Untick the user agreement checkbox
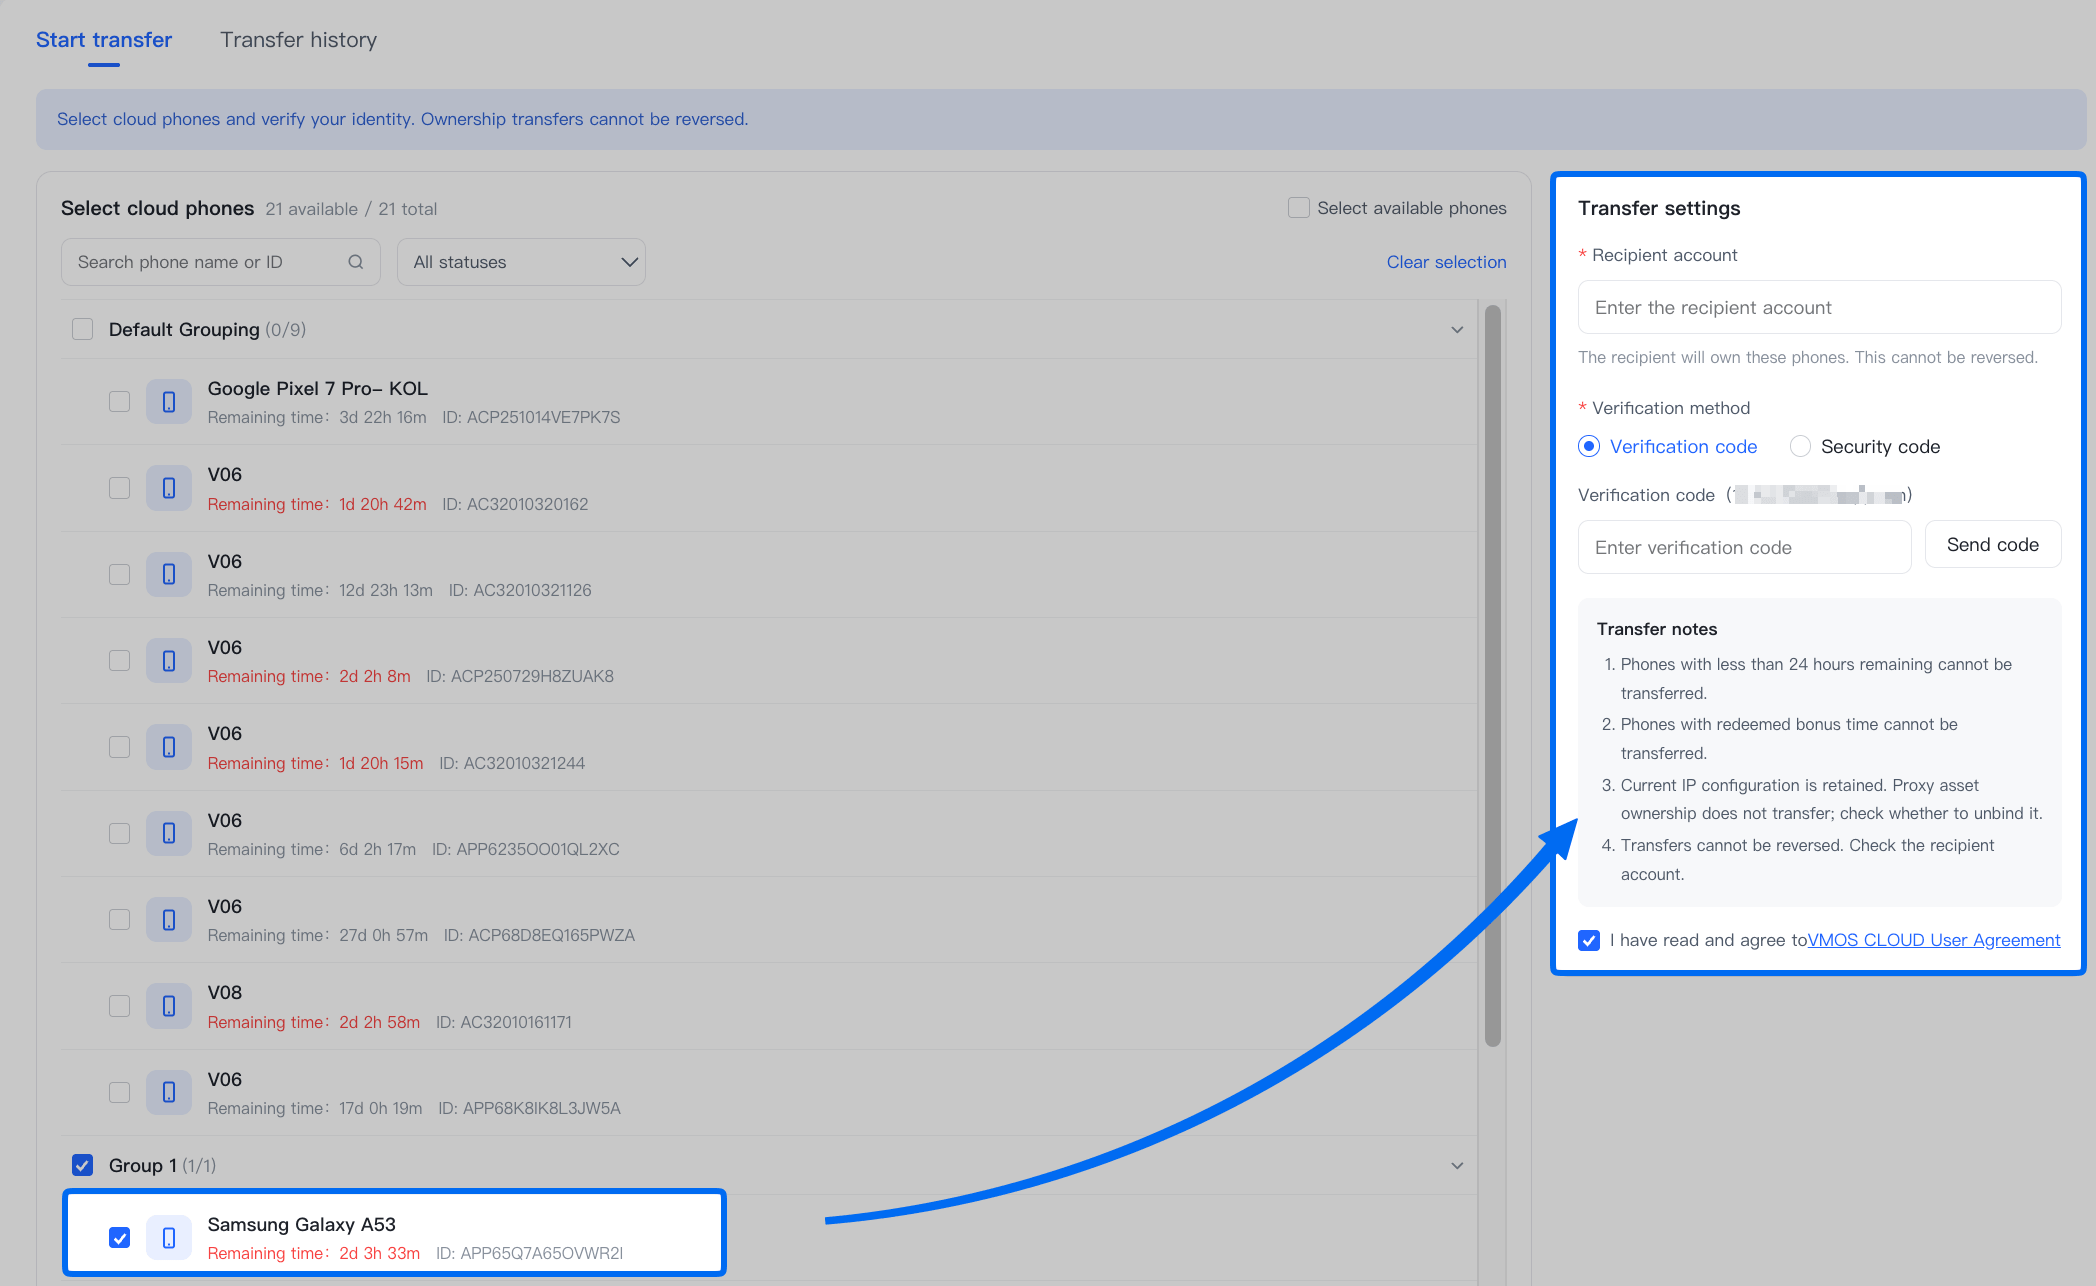 pos(1589,940)
